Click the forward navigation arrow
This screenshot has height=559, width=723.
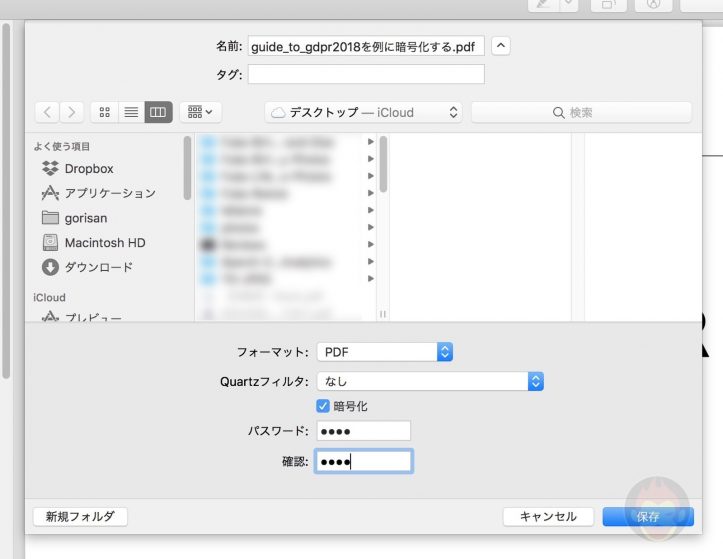tap(71, 112)
